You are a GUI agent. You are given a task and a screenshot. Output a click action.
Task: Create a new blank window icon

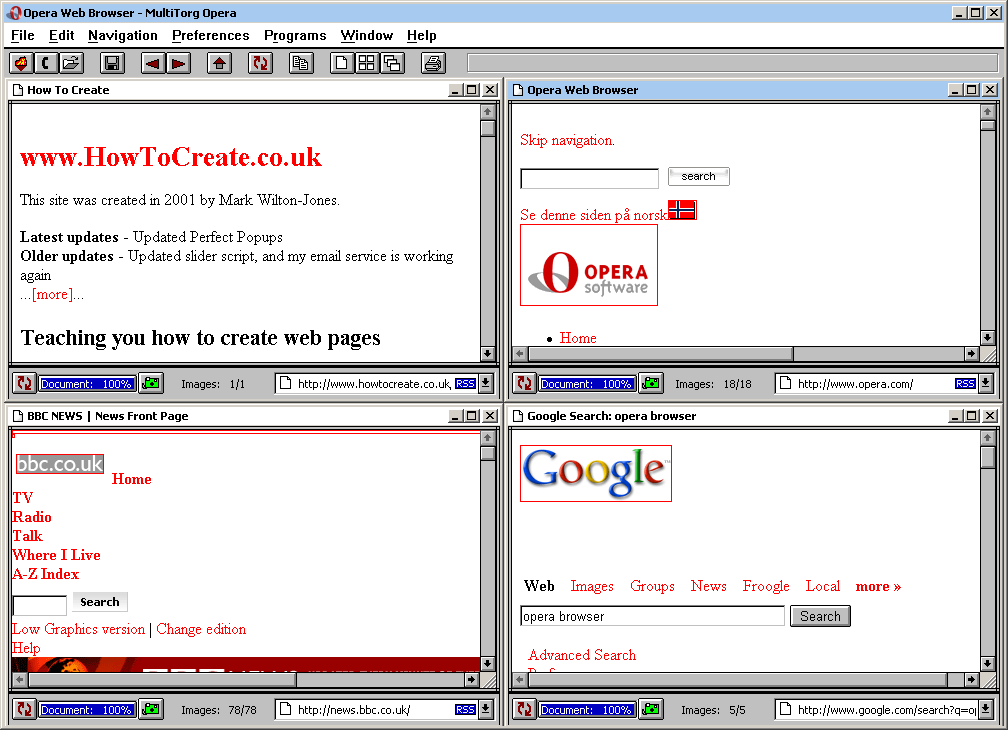[341, 63]
